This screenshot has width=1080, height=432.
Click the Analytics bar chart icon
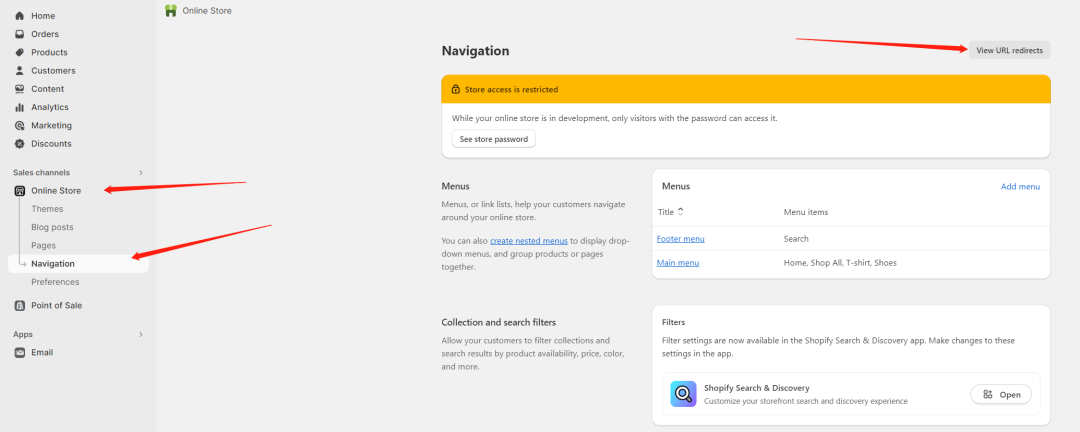[19, 107]
